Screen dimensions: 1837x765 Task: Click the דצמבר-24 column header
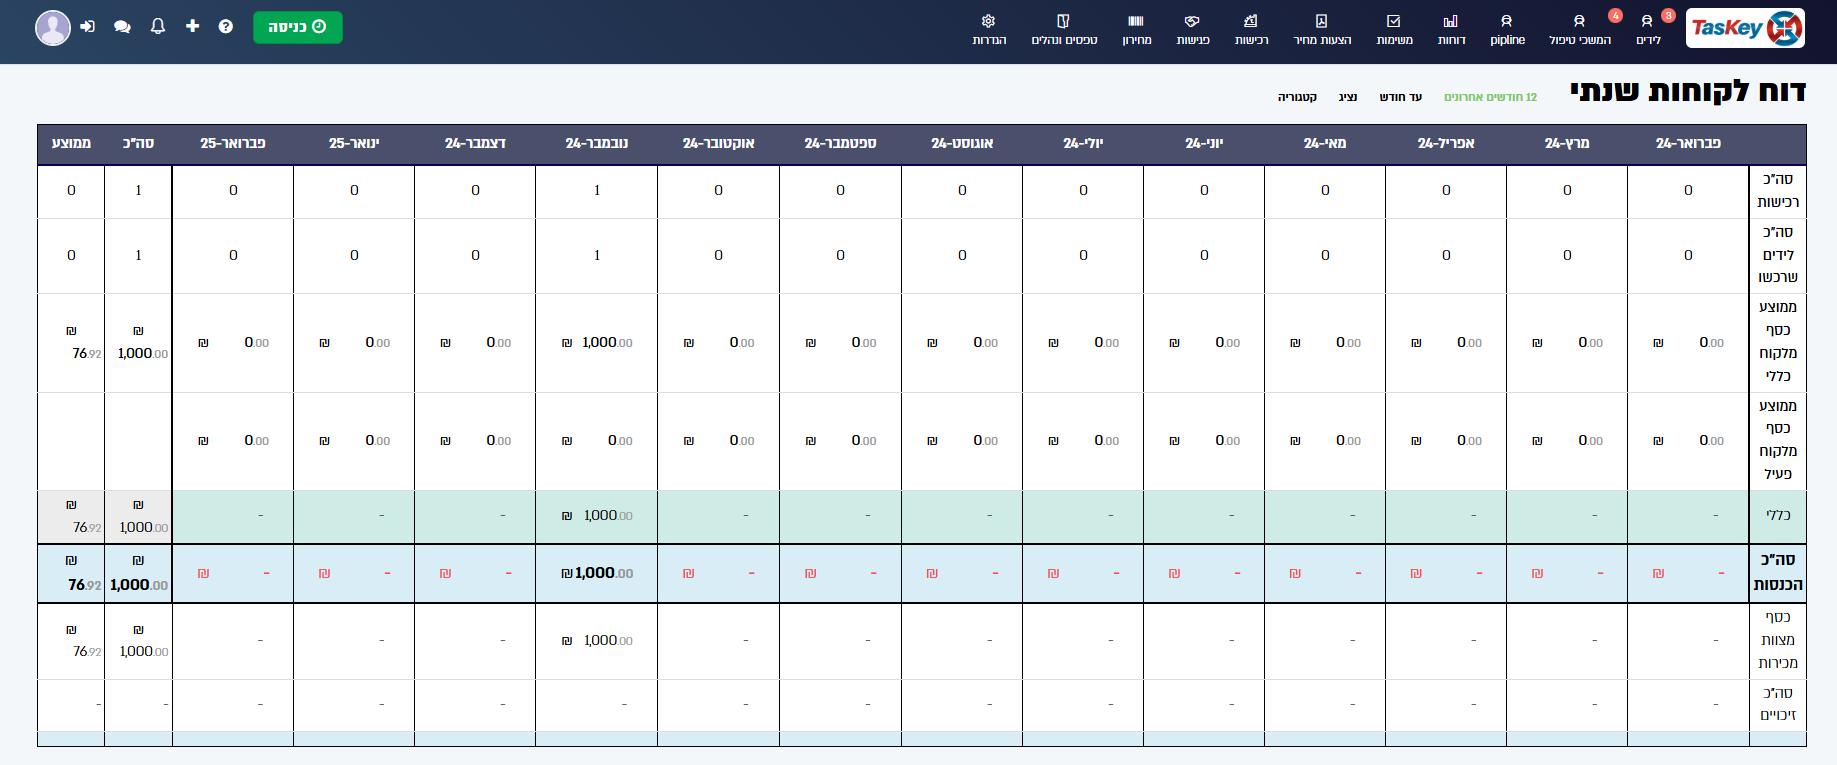click(x=475, y=144)
